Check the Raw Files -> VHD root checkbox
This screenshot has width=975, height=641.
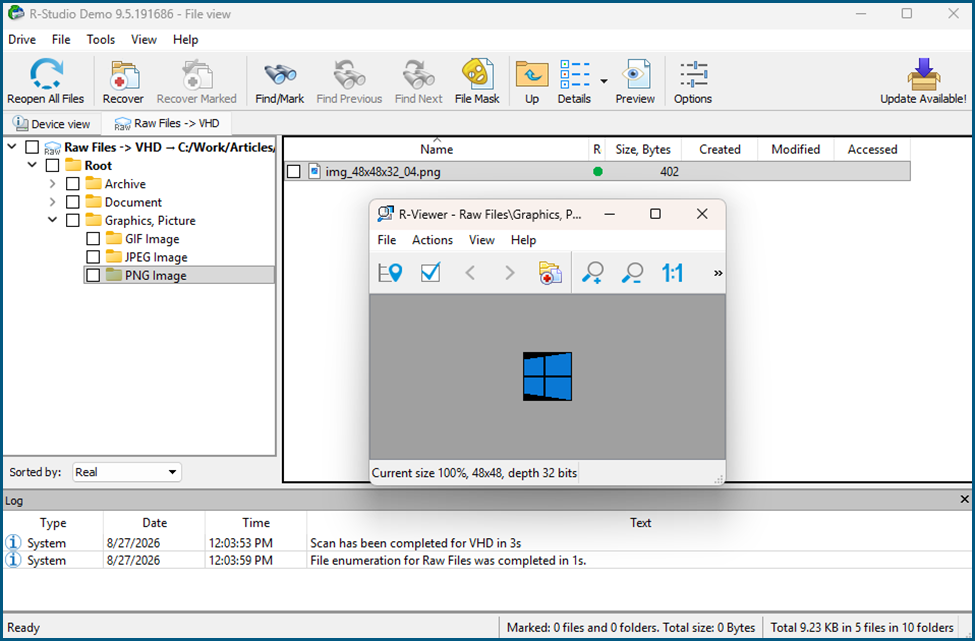coord(32,147)
